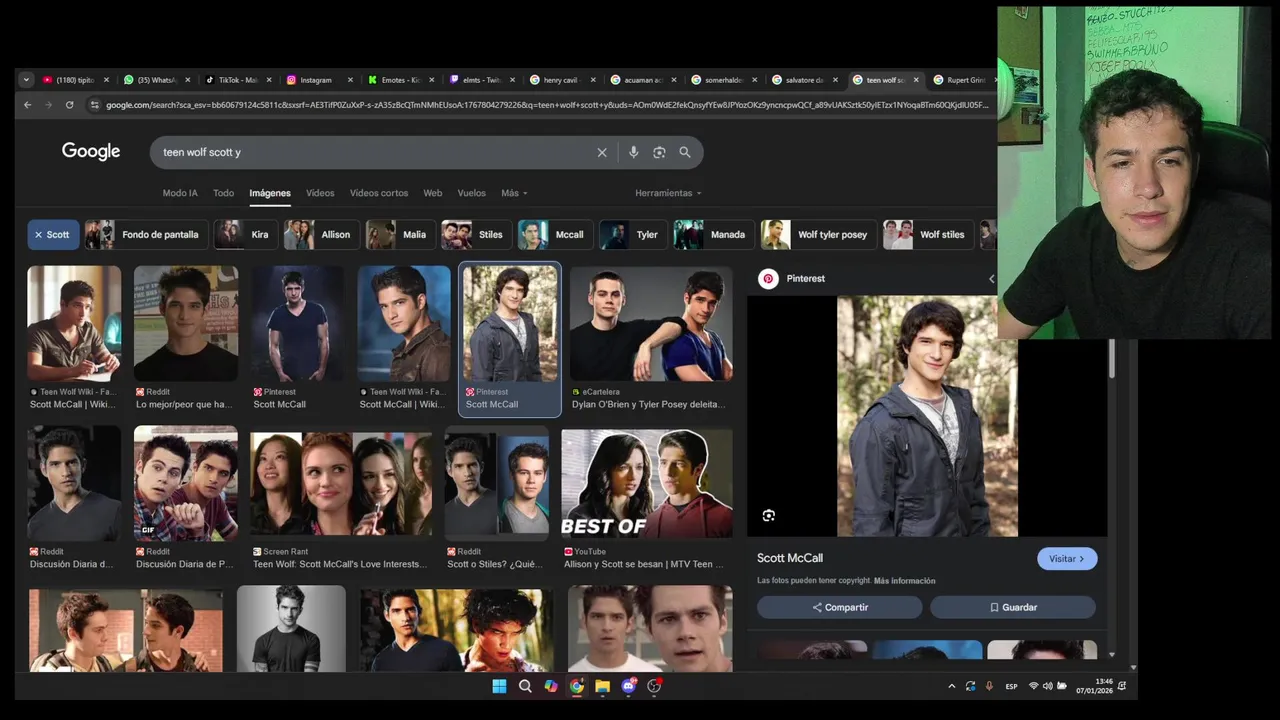The width and height of the screenshot is (1280, 720).
Task: Open the notification bell in the taskbar
Action: 1122,686
